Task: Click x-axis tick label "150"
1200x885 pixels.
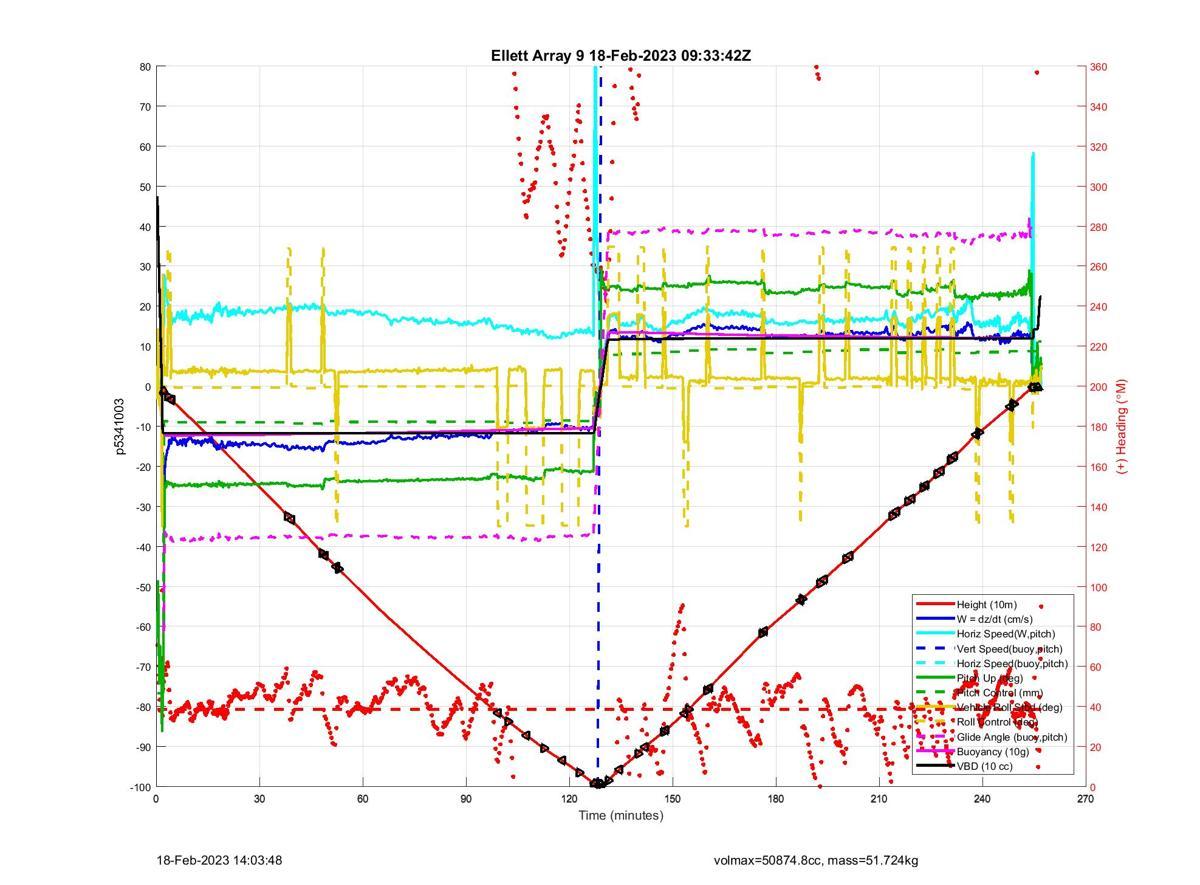Action: 672,798
